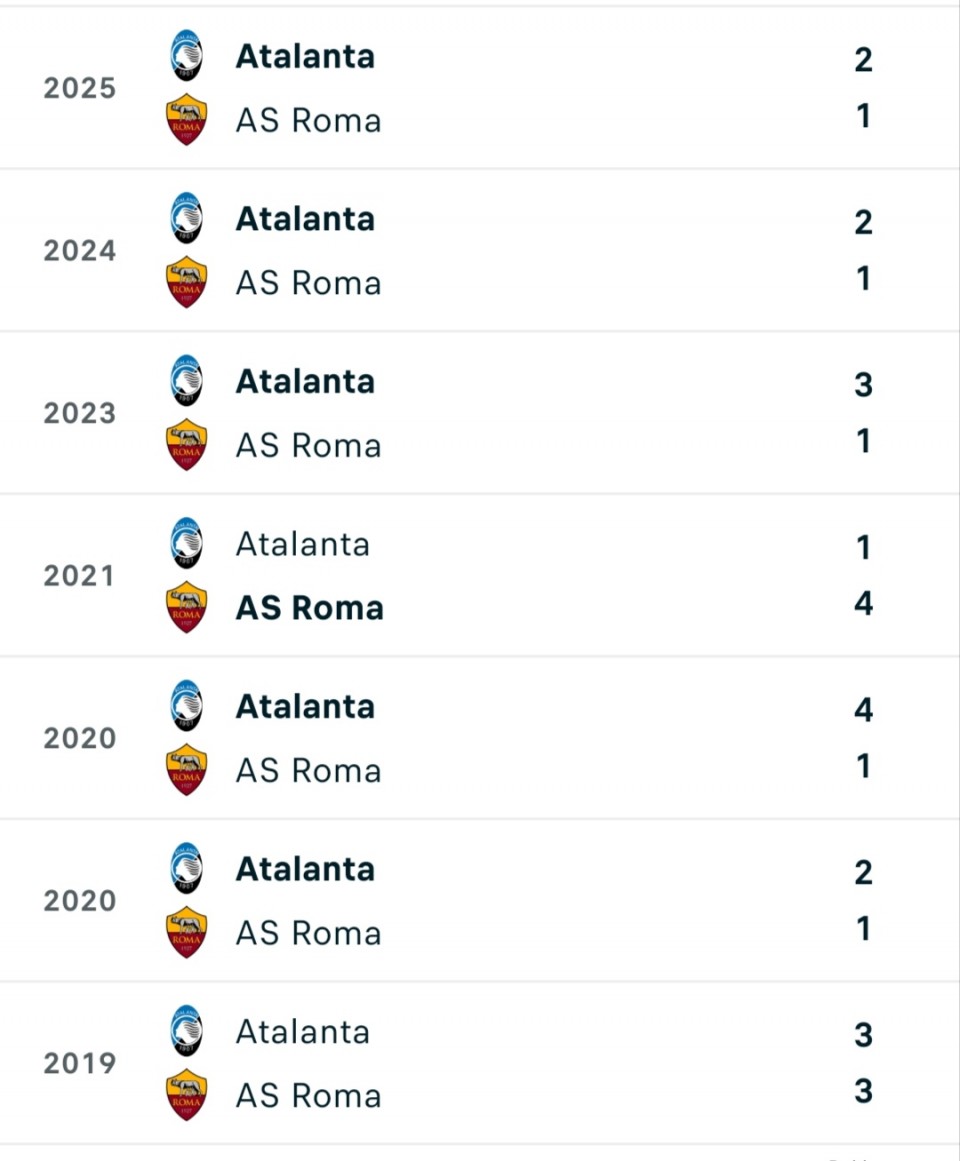Click the AS Roma crest in the 2025 match

pos(186,119)
